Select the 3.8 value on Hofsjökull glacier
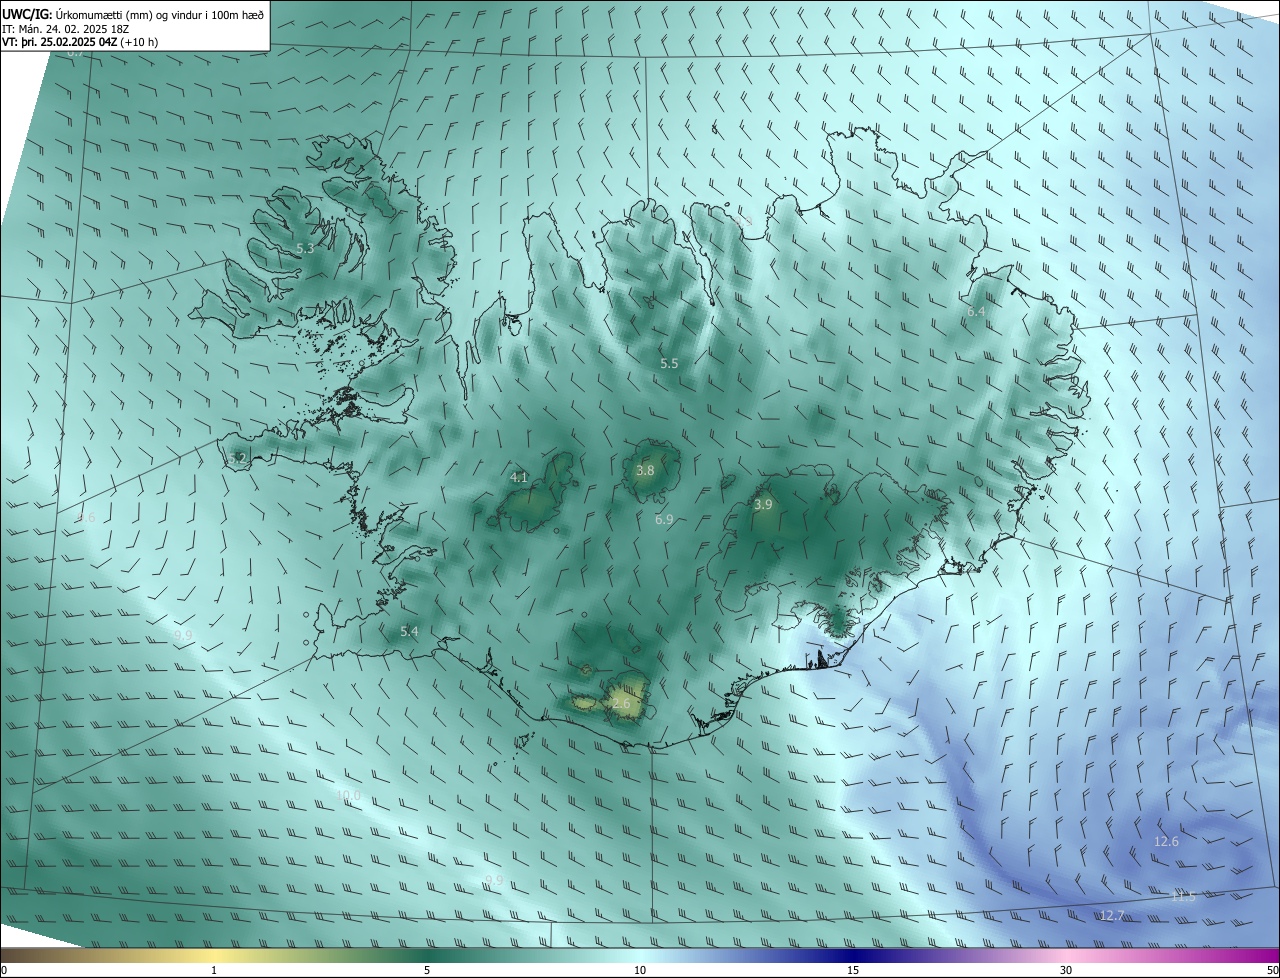 point(645,471)
